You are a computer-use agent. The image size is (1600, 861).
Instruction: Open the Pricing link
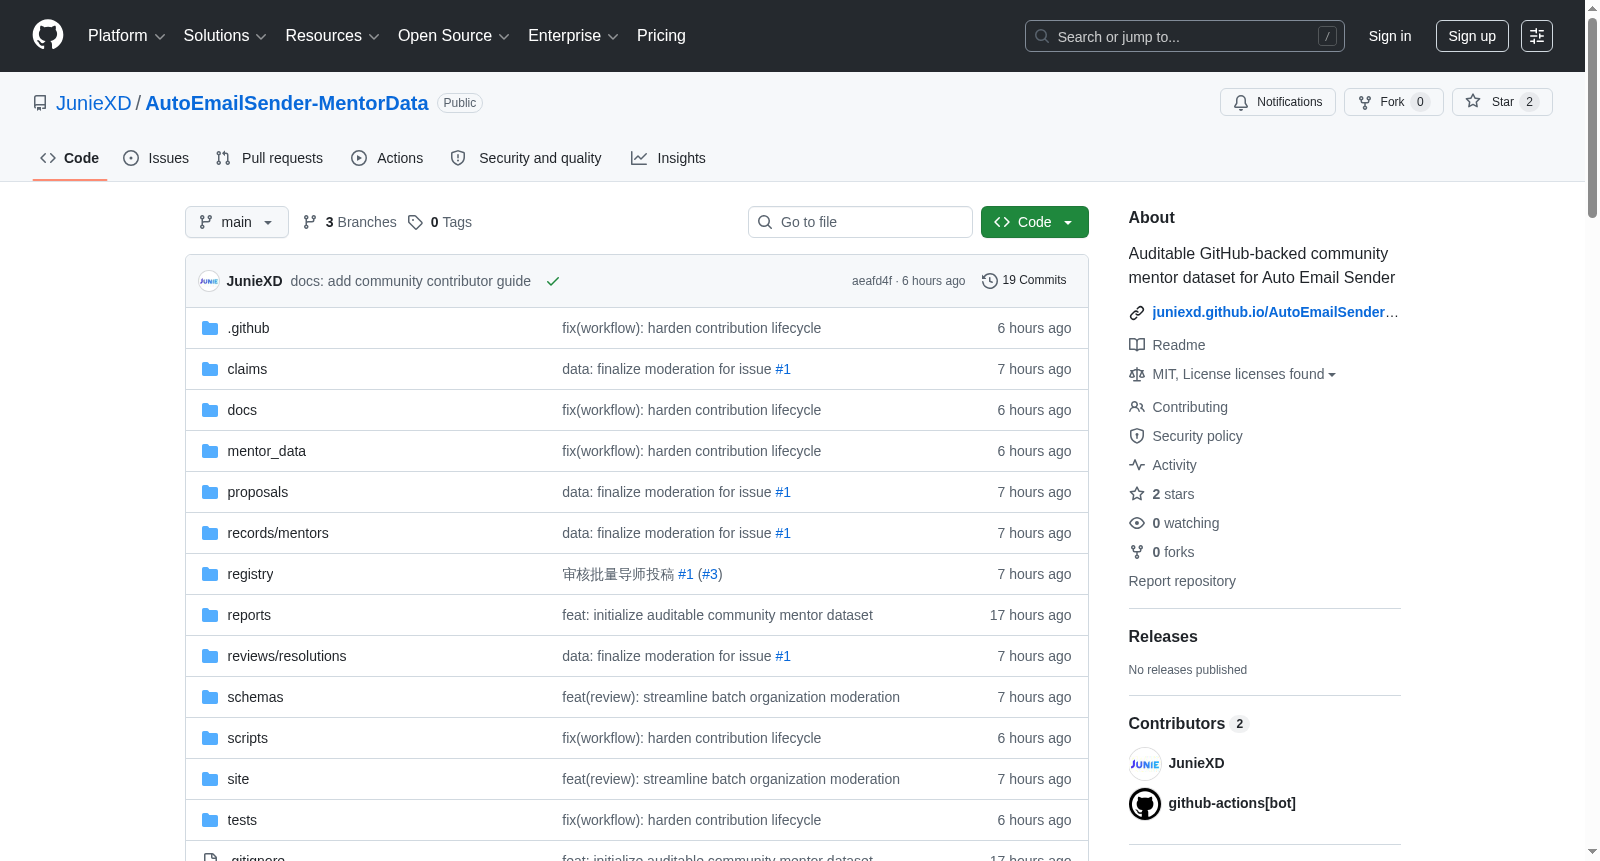pyautogui.click(x=661, y=36)
